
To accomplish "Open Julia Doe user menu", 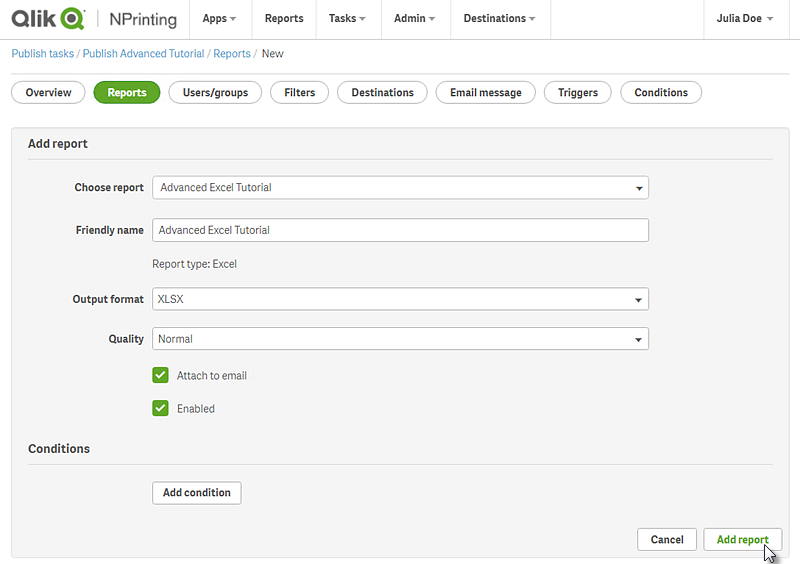I will click(745, 19).
